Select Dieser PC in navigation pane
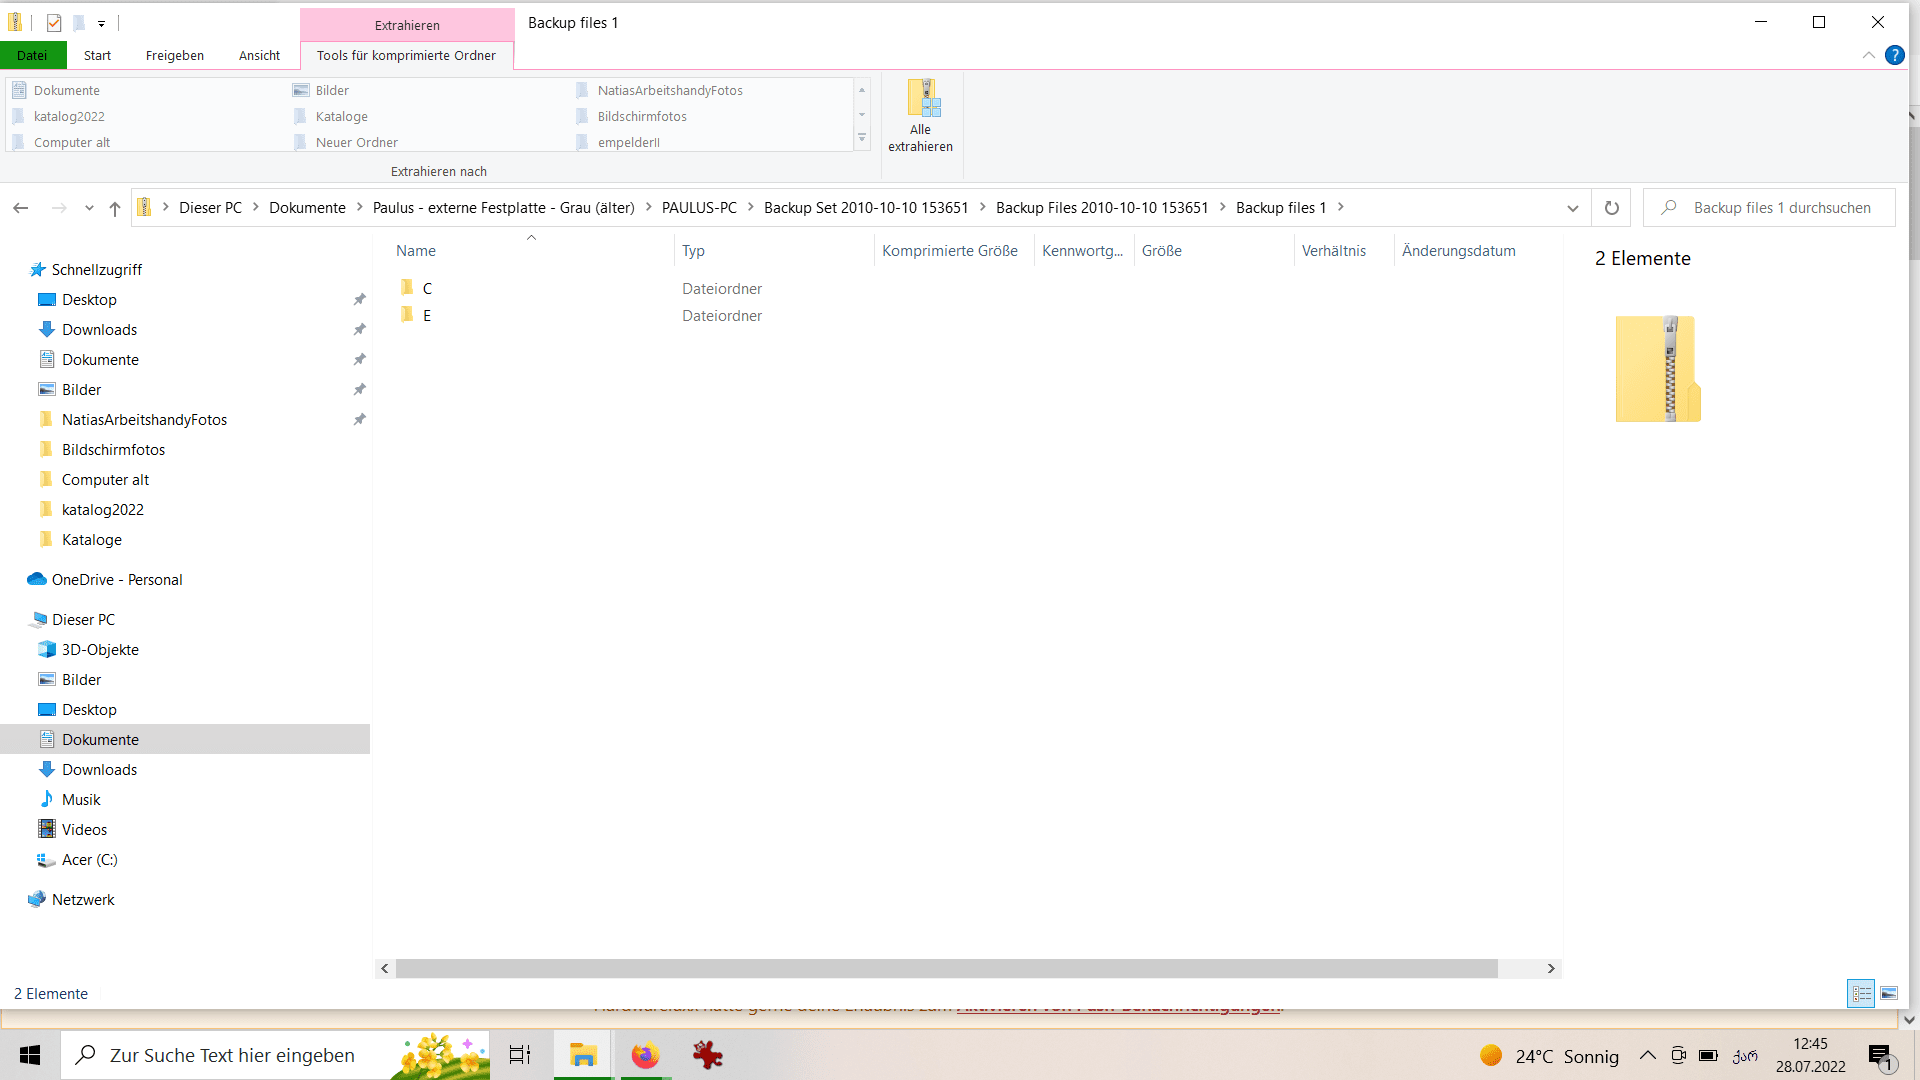The image size is (1920, 1080). pos(83,620)
